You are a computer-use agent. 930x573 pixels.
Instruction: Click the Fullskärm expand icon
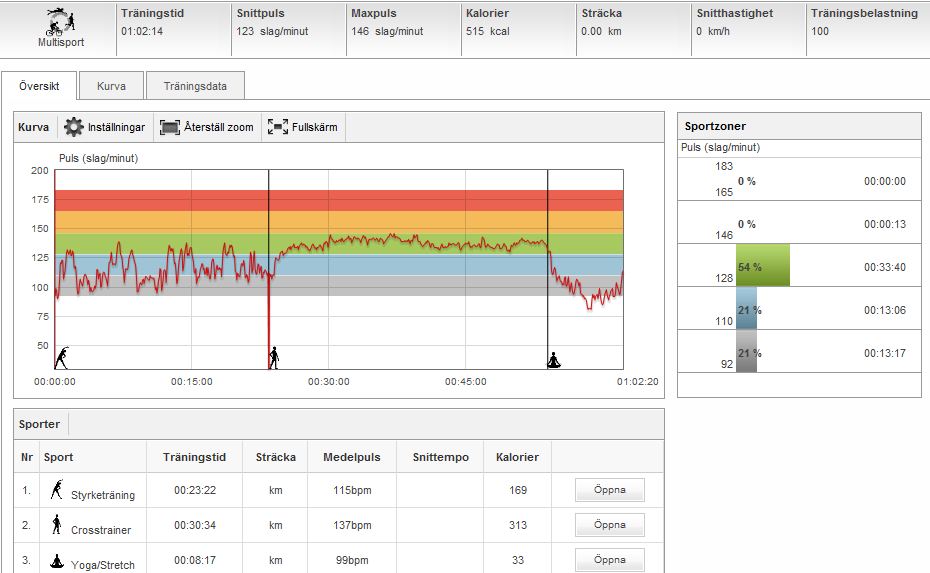[x=277, y=128]
